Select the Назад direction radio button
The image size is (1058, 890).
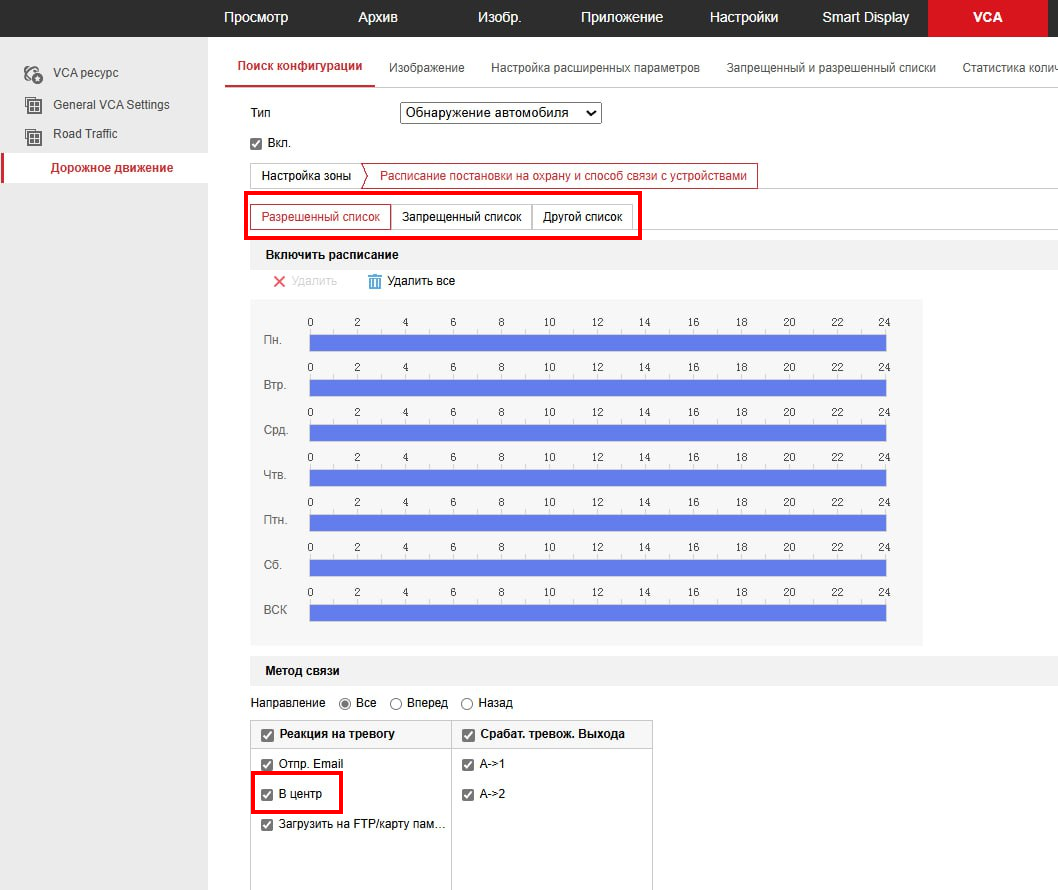466,704
